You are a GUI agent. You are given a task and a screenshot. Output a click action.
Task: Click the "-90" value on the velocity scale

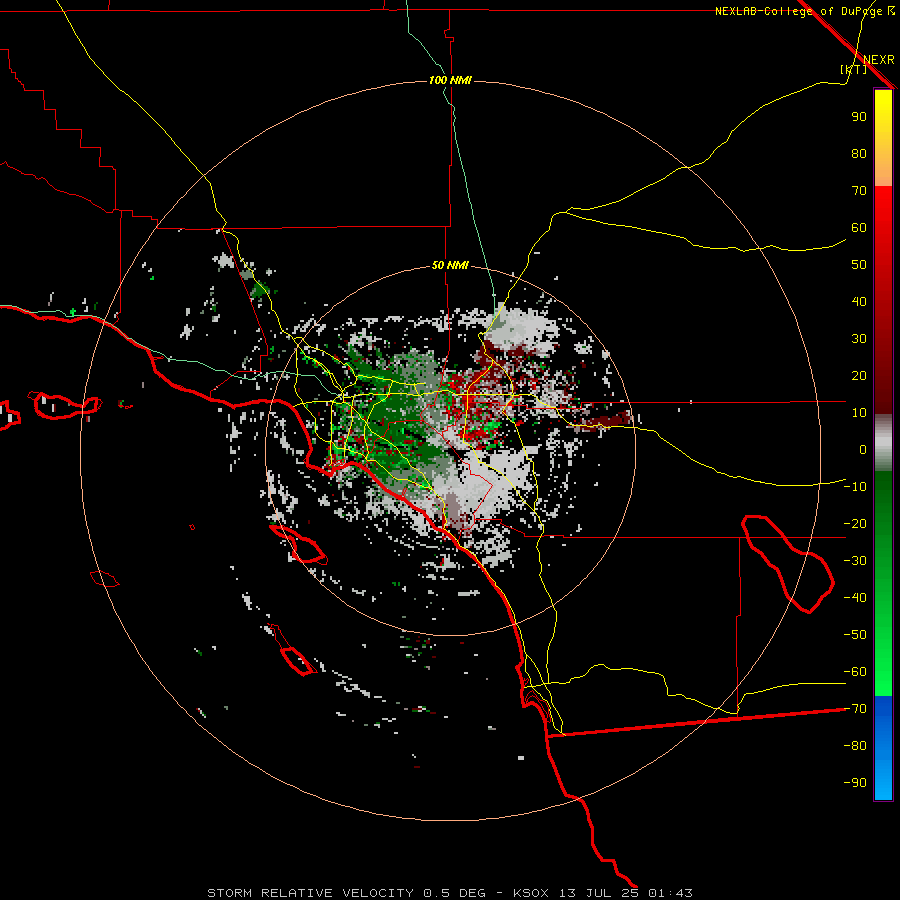(x=855, y=783)
